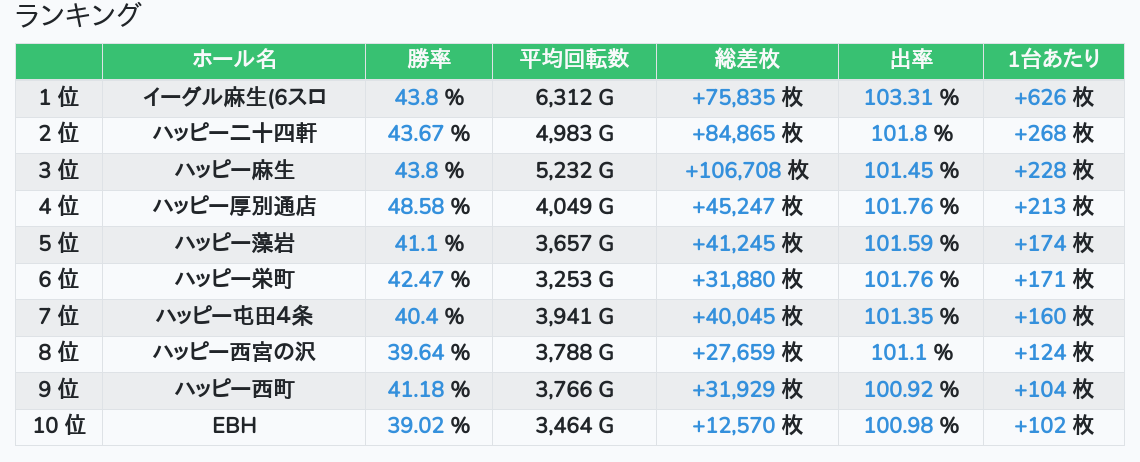Image resolution: width=1140 pixels, height=462 pixels.
Task: Click the +626 per-machine value
Action: (1040, 97)
